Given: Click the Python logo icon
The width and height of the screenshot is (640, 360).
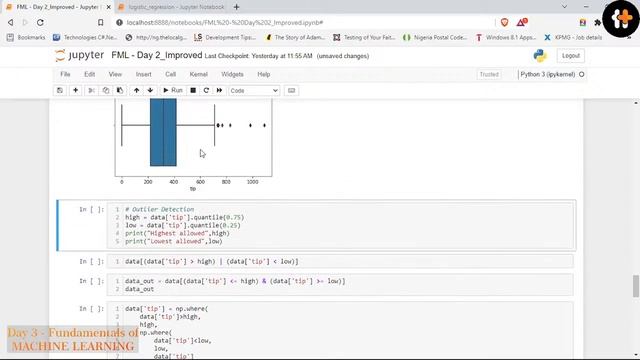Looking at the screenshot, I should click(540, 56).
